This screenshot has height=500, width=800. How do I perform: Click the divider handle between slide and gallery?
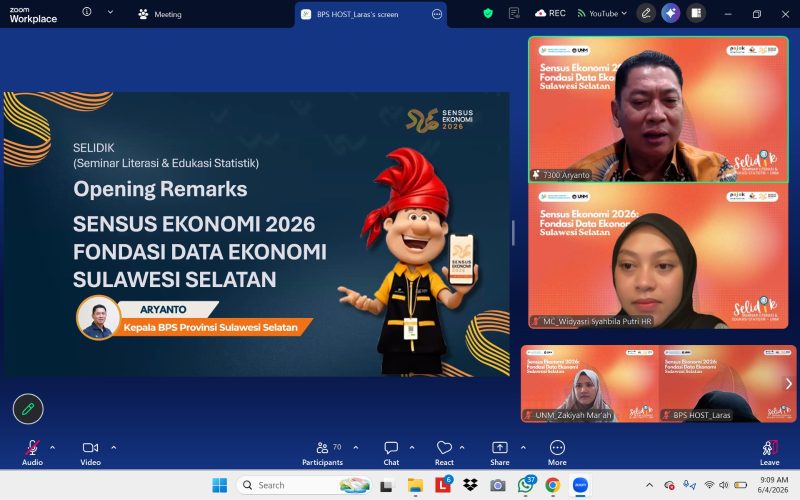point(513,233)
